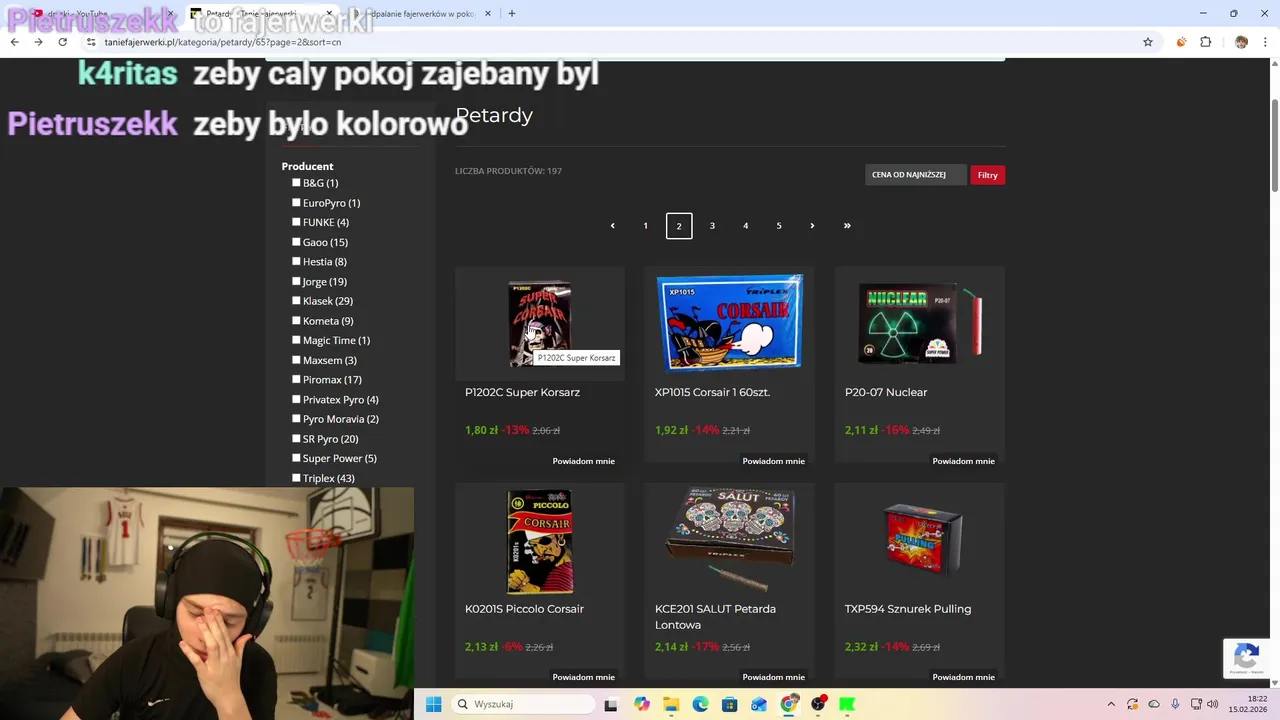Launch Copilot from the taskbar
Screen dimensions: 1280x720
point(641,704)
